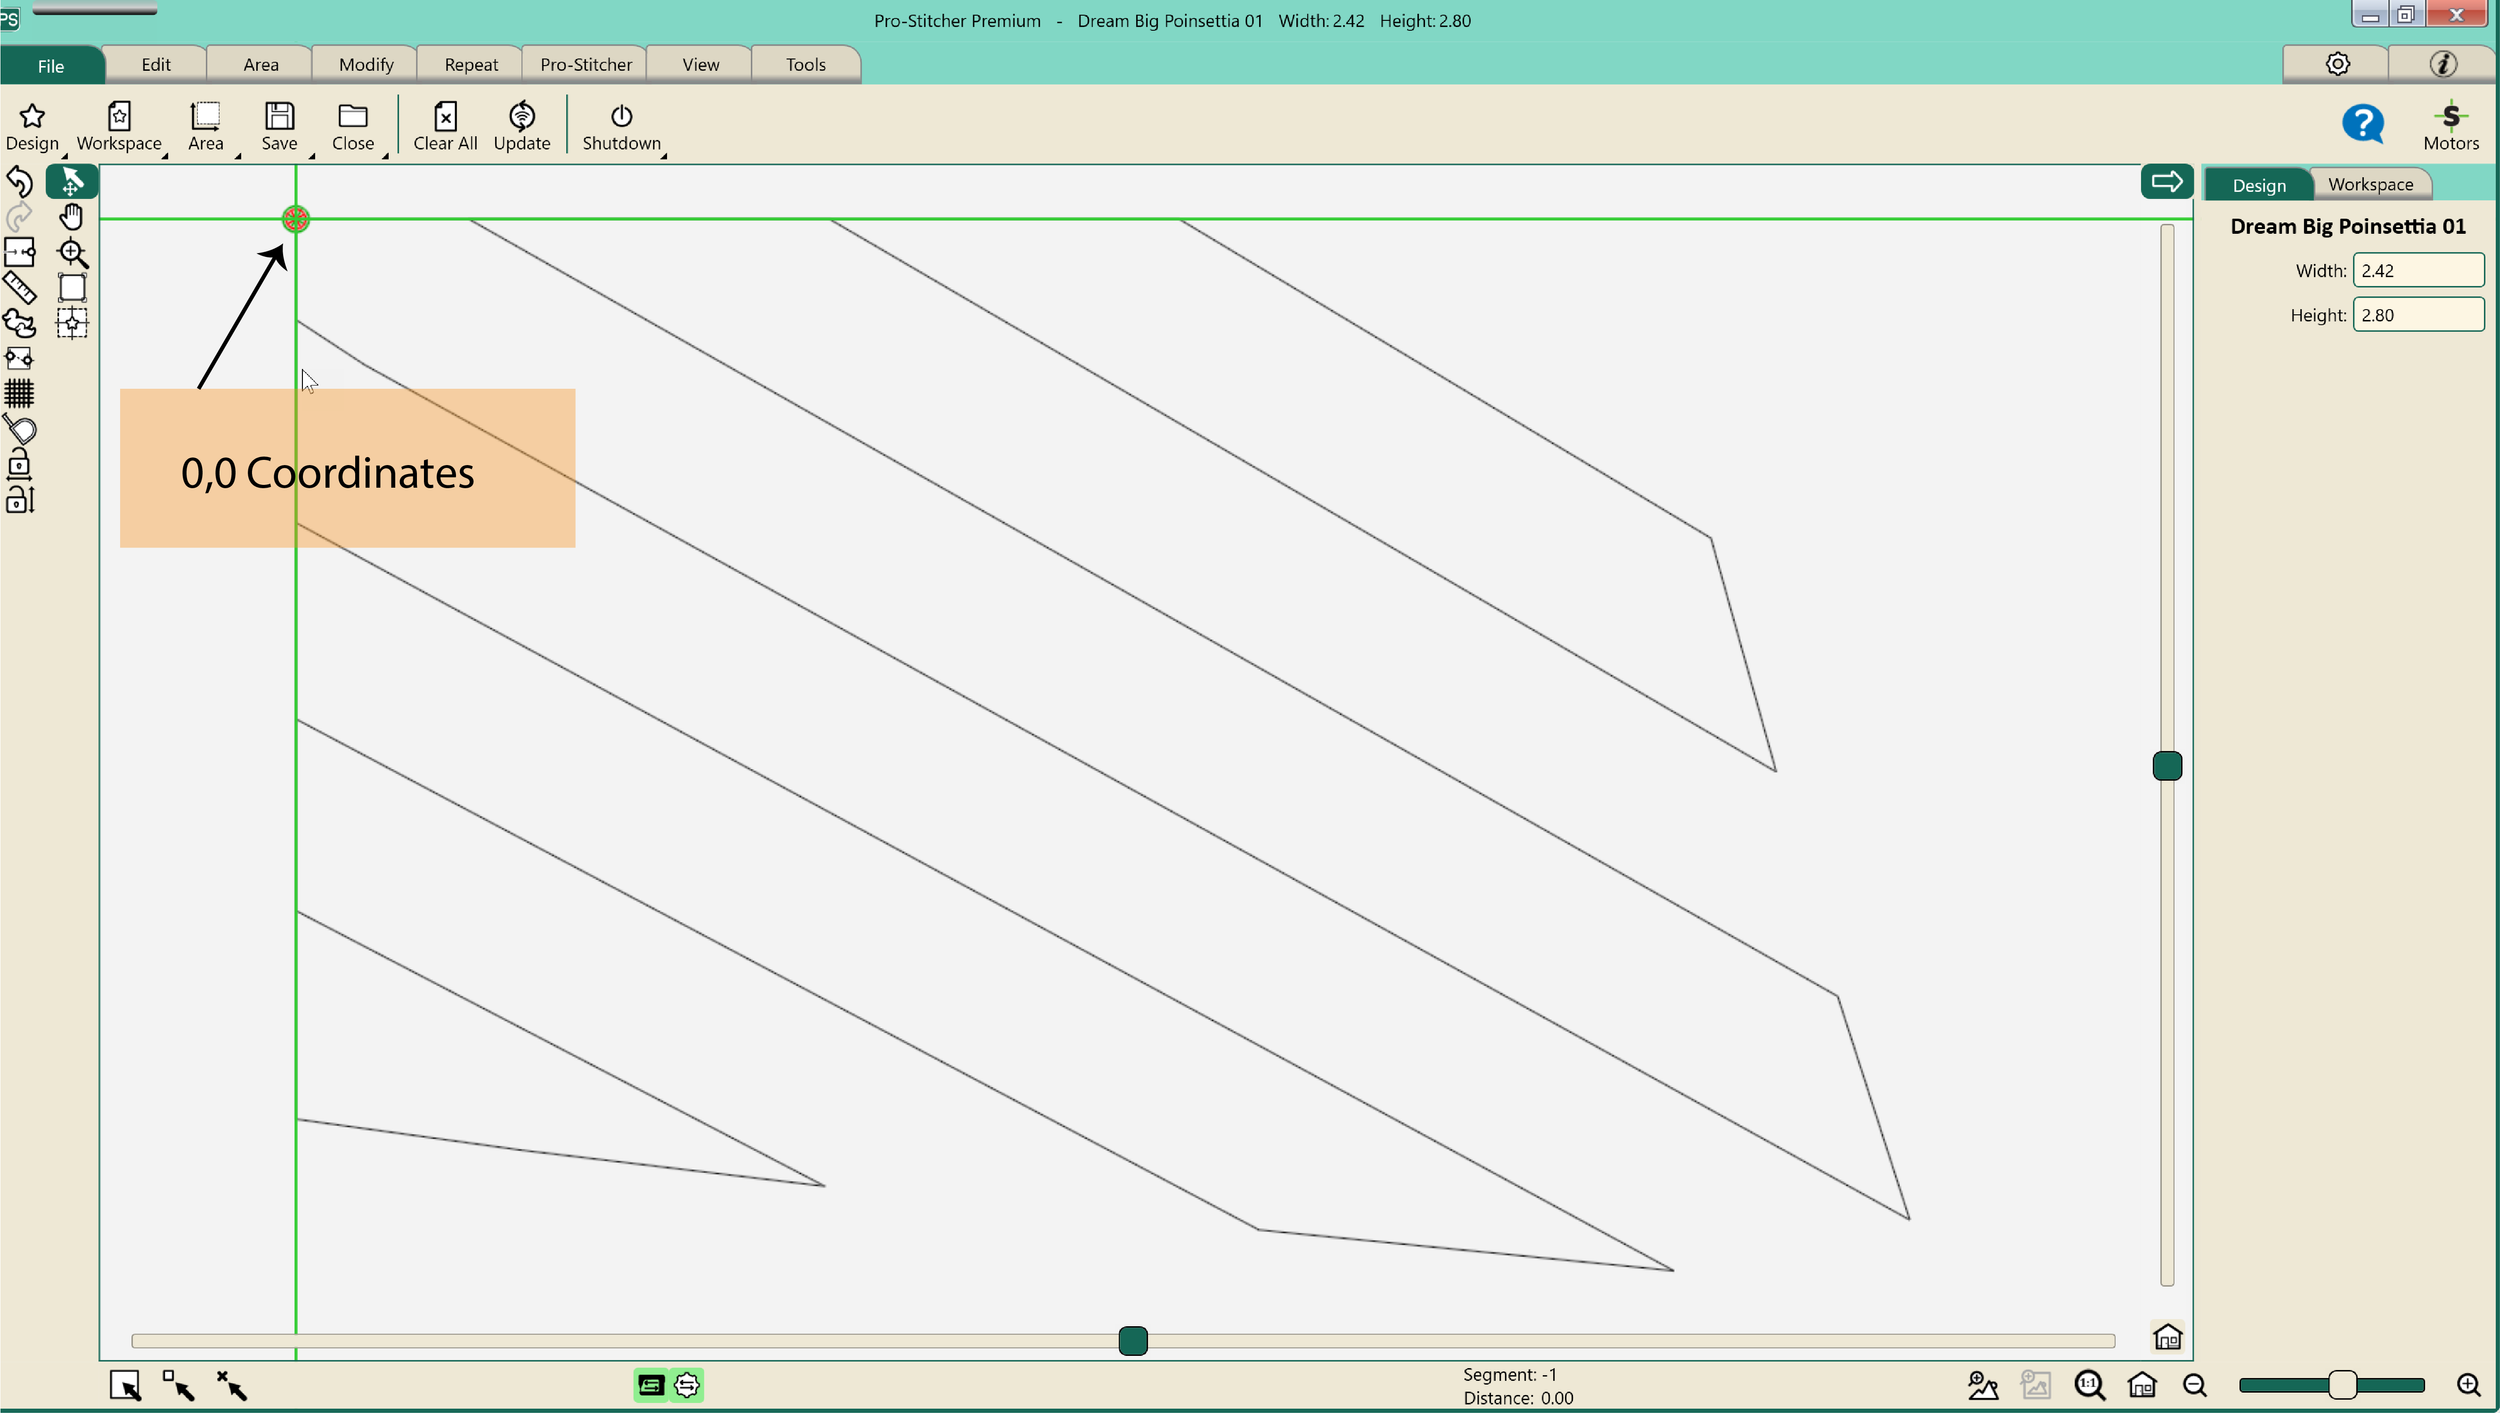Click the ruler measure tool
Screen dimensions: 2500x1413
20,288
